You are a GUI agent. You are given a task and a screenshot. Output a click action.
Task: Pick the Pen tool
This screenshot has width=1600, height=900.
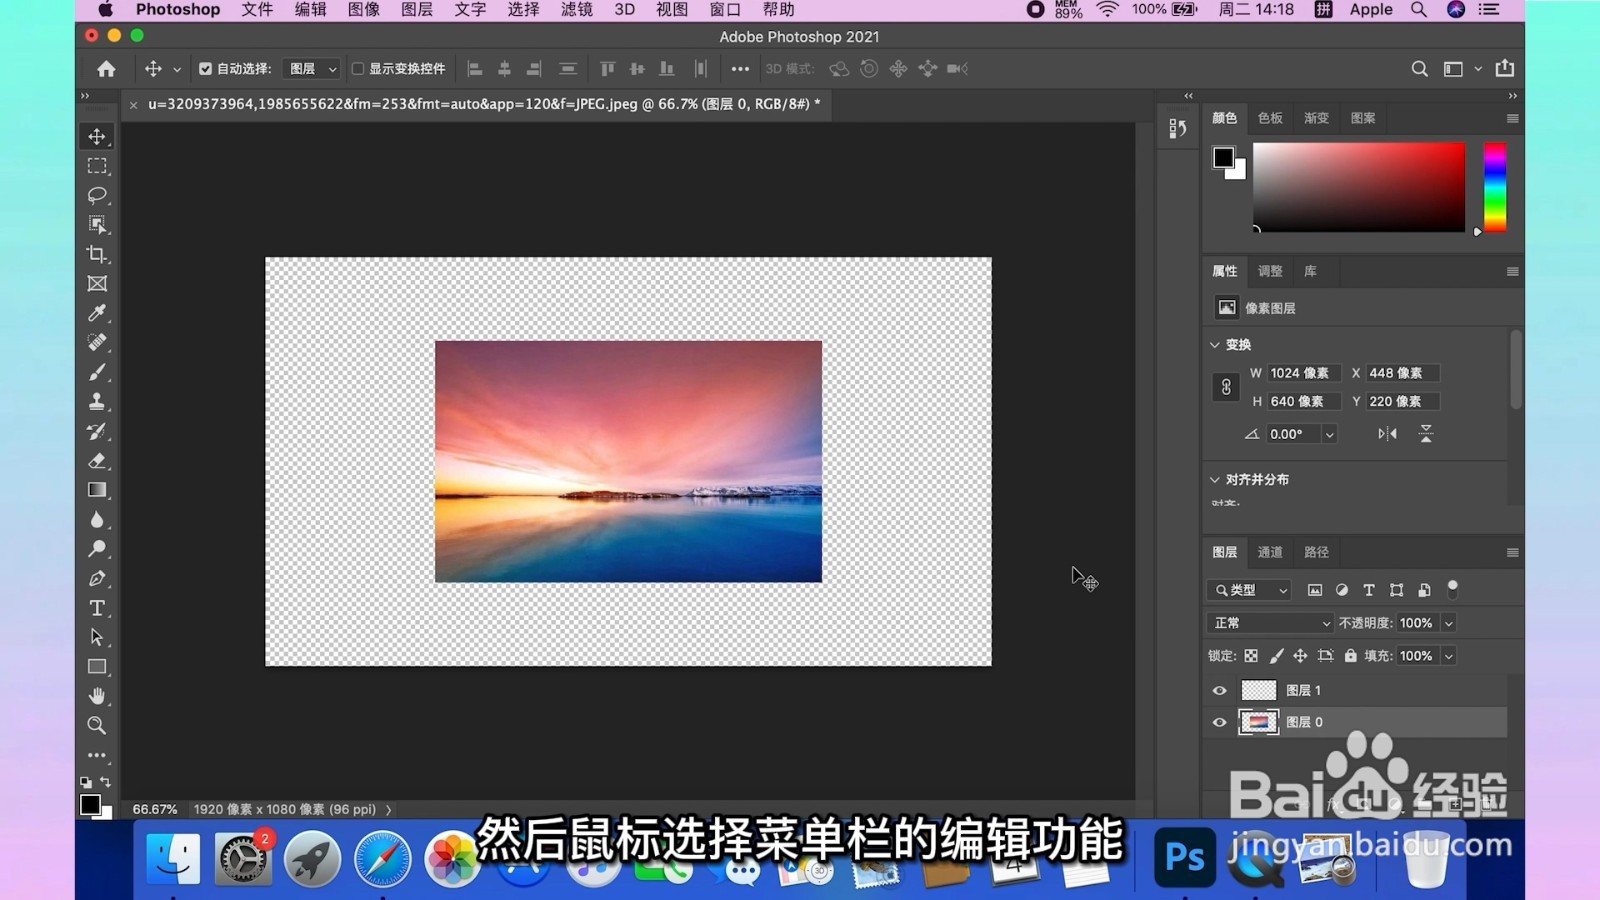(x=97, y=579)
